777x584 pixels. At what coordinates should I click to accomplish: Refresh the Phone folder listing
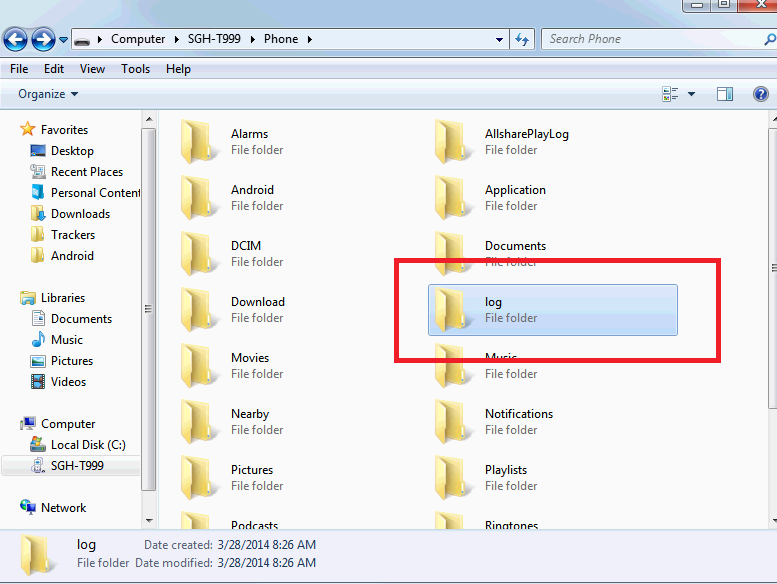522,39
